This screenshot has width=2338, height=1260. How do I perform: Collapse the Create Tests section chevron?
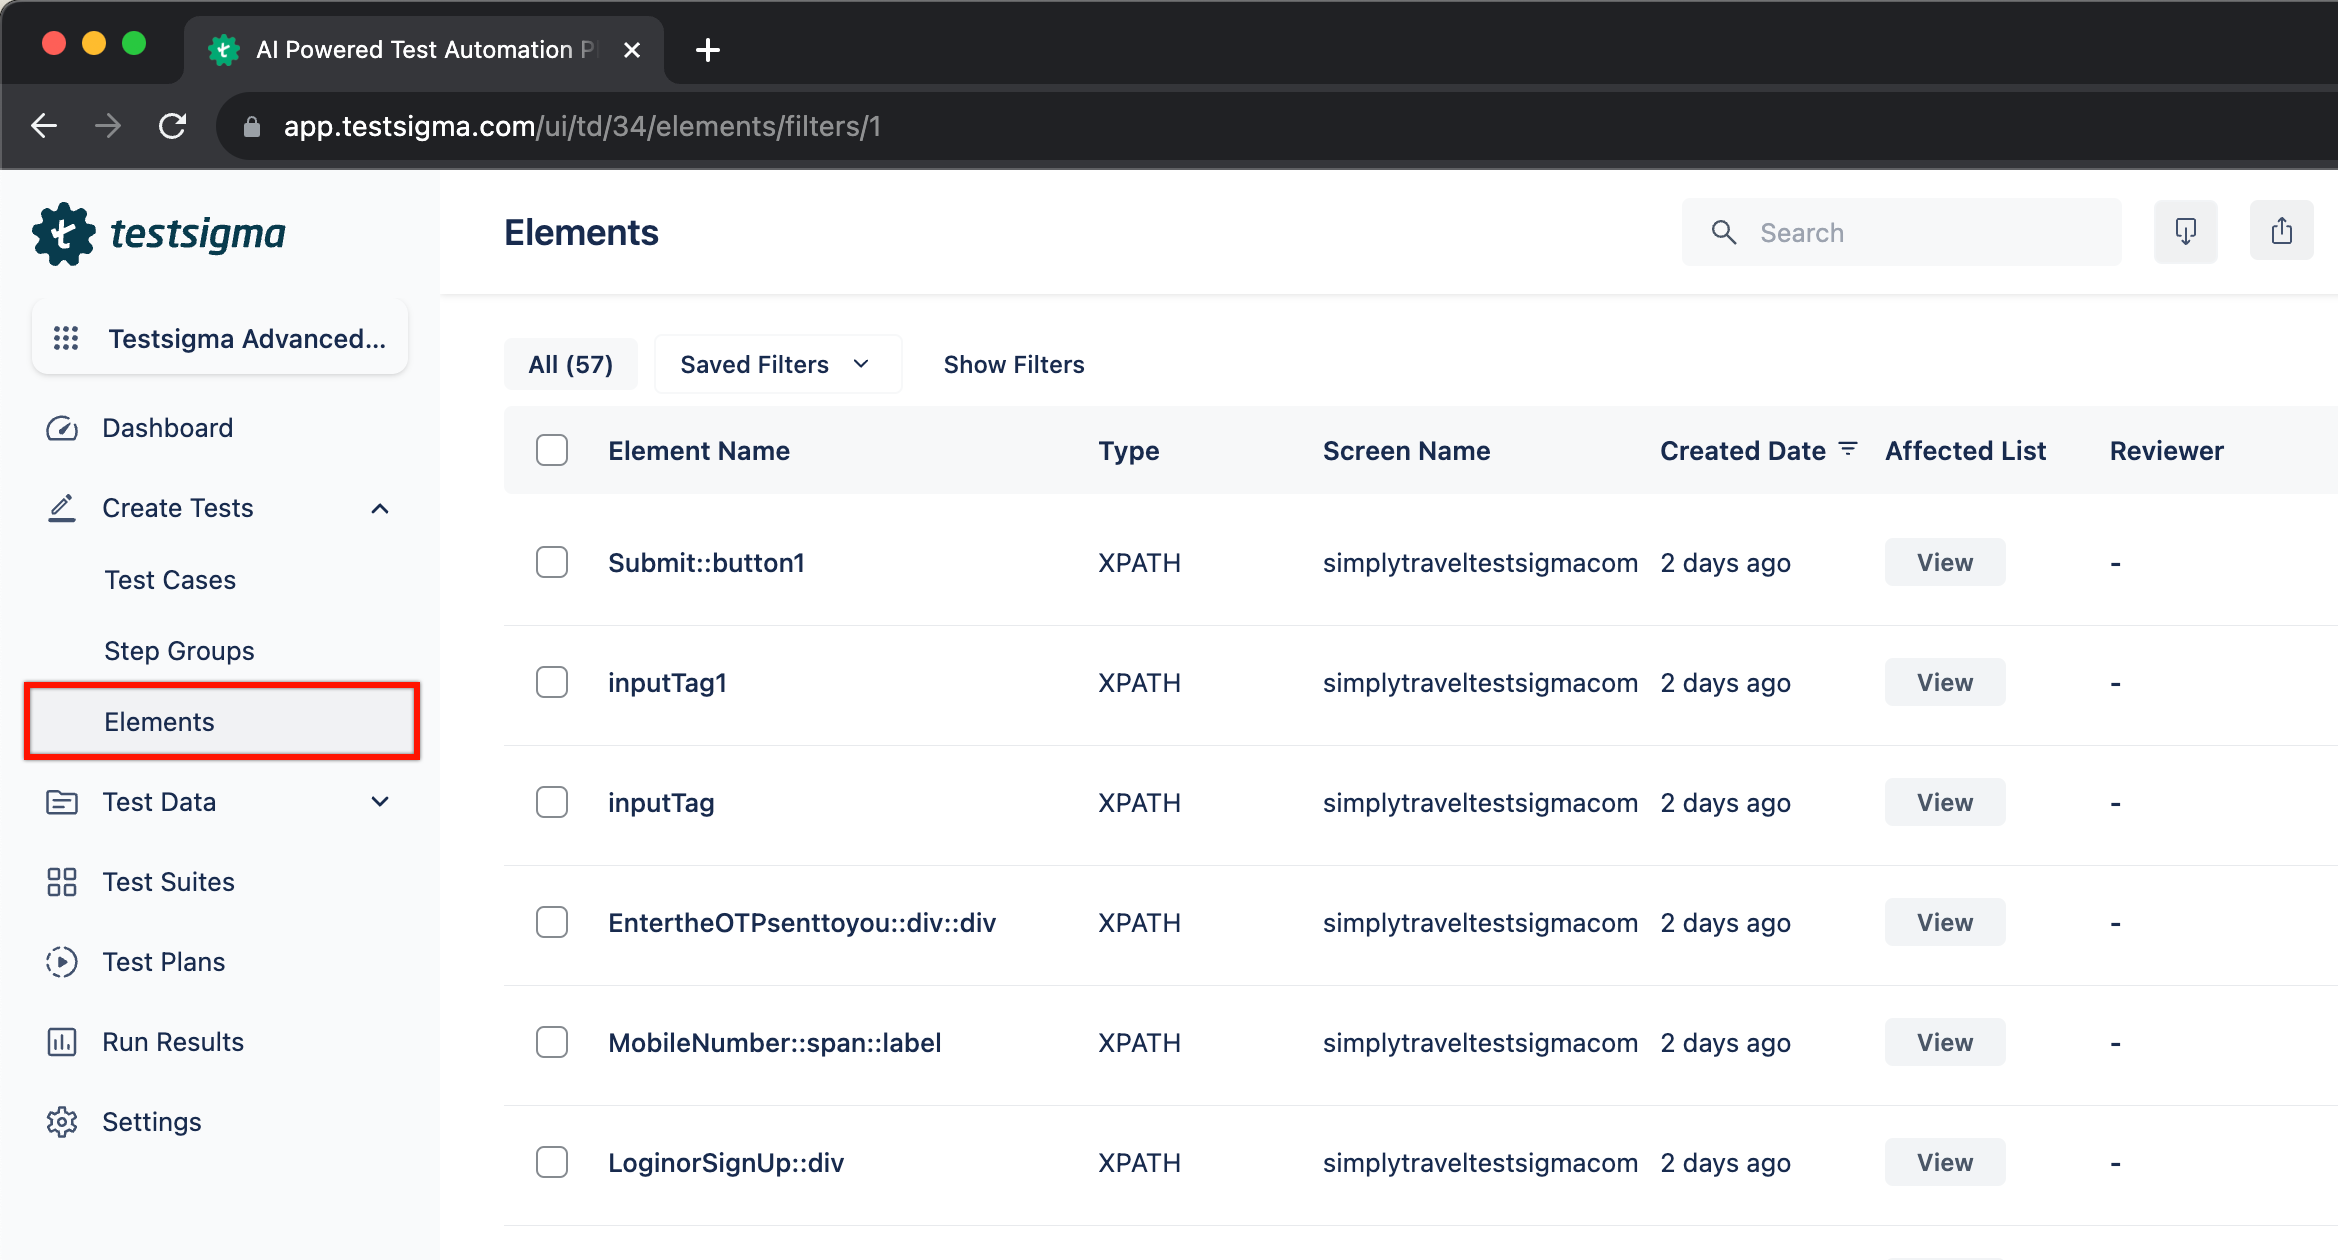coord(380,509)
